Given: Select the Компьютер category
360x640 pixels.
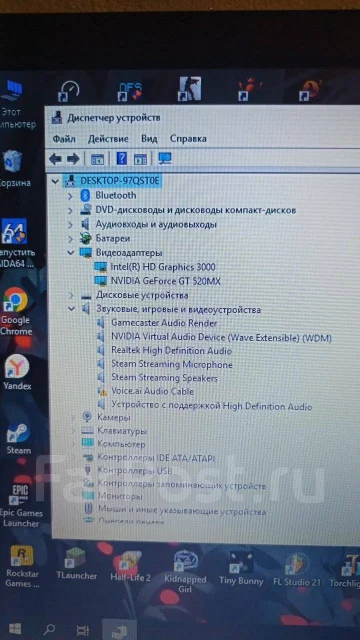Looking at the screenshot, I should (121, 444).
